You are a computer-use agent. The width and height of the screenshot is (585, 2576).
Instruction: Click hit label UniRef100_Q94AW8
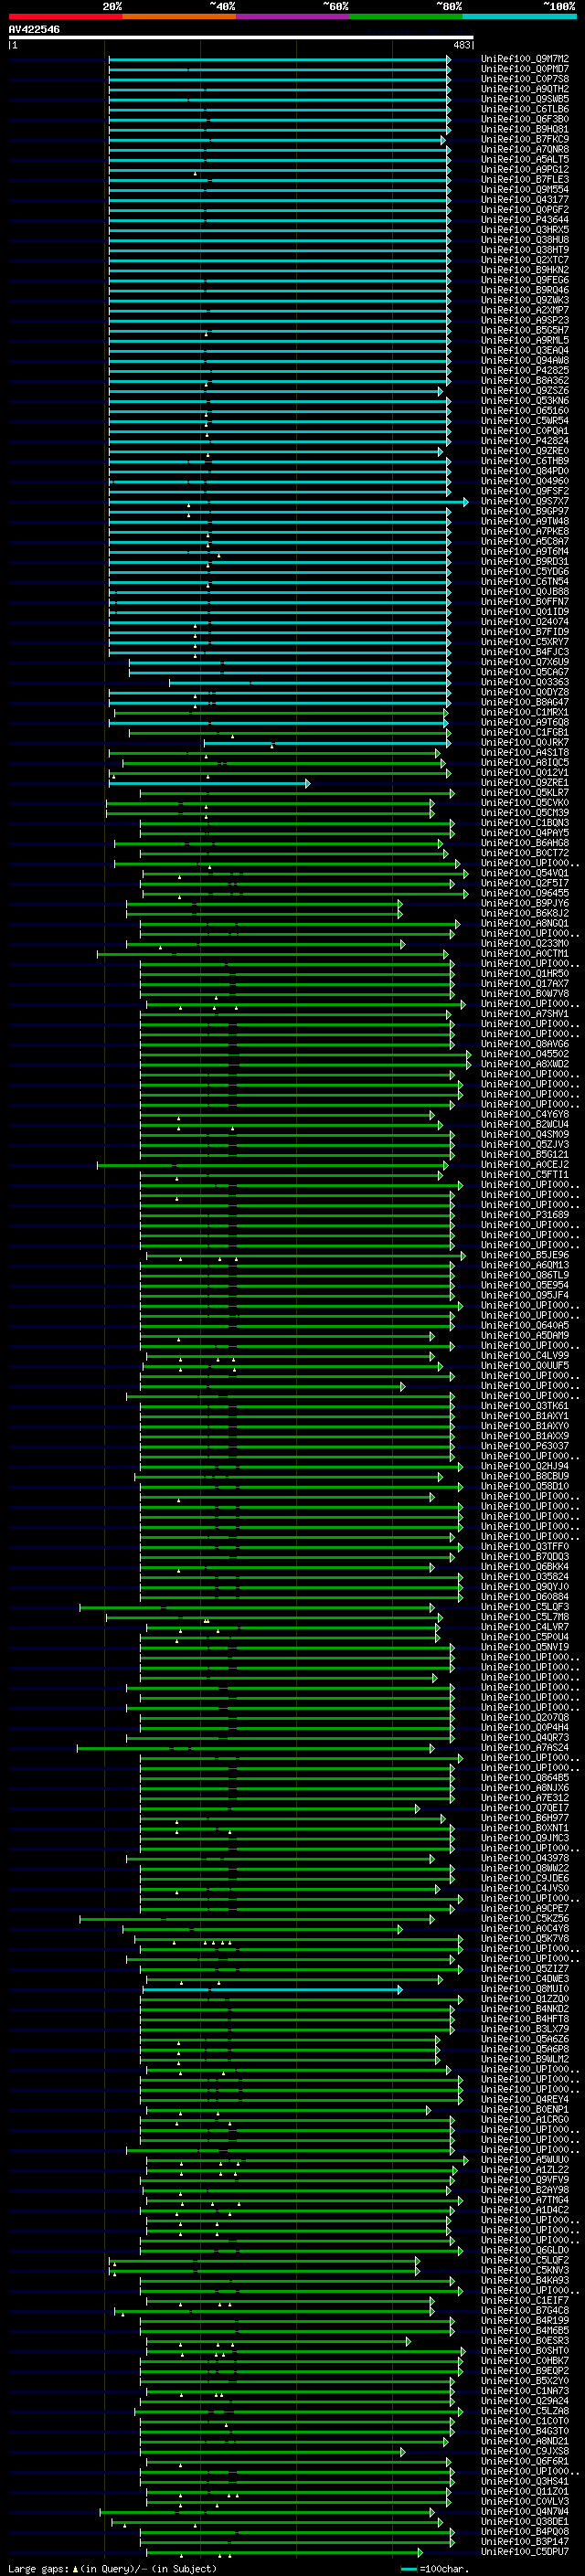(525, 360)
